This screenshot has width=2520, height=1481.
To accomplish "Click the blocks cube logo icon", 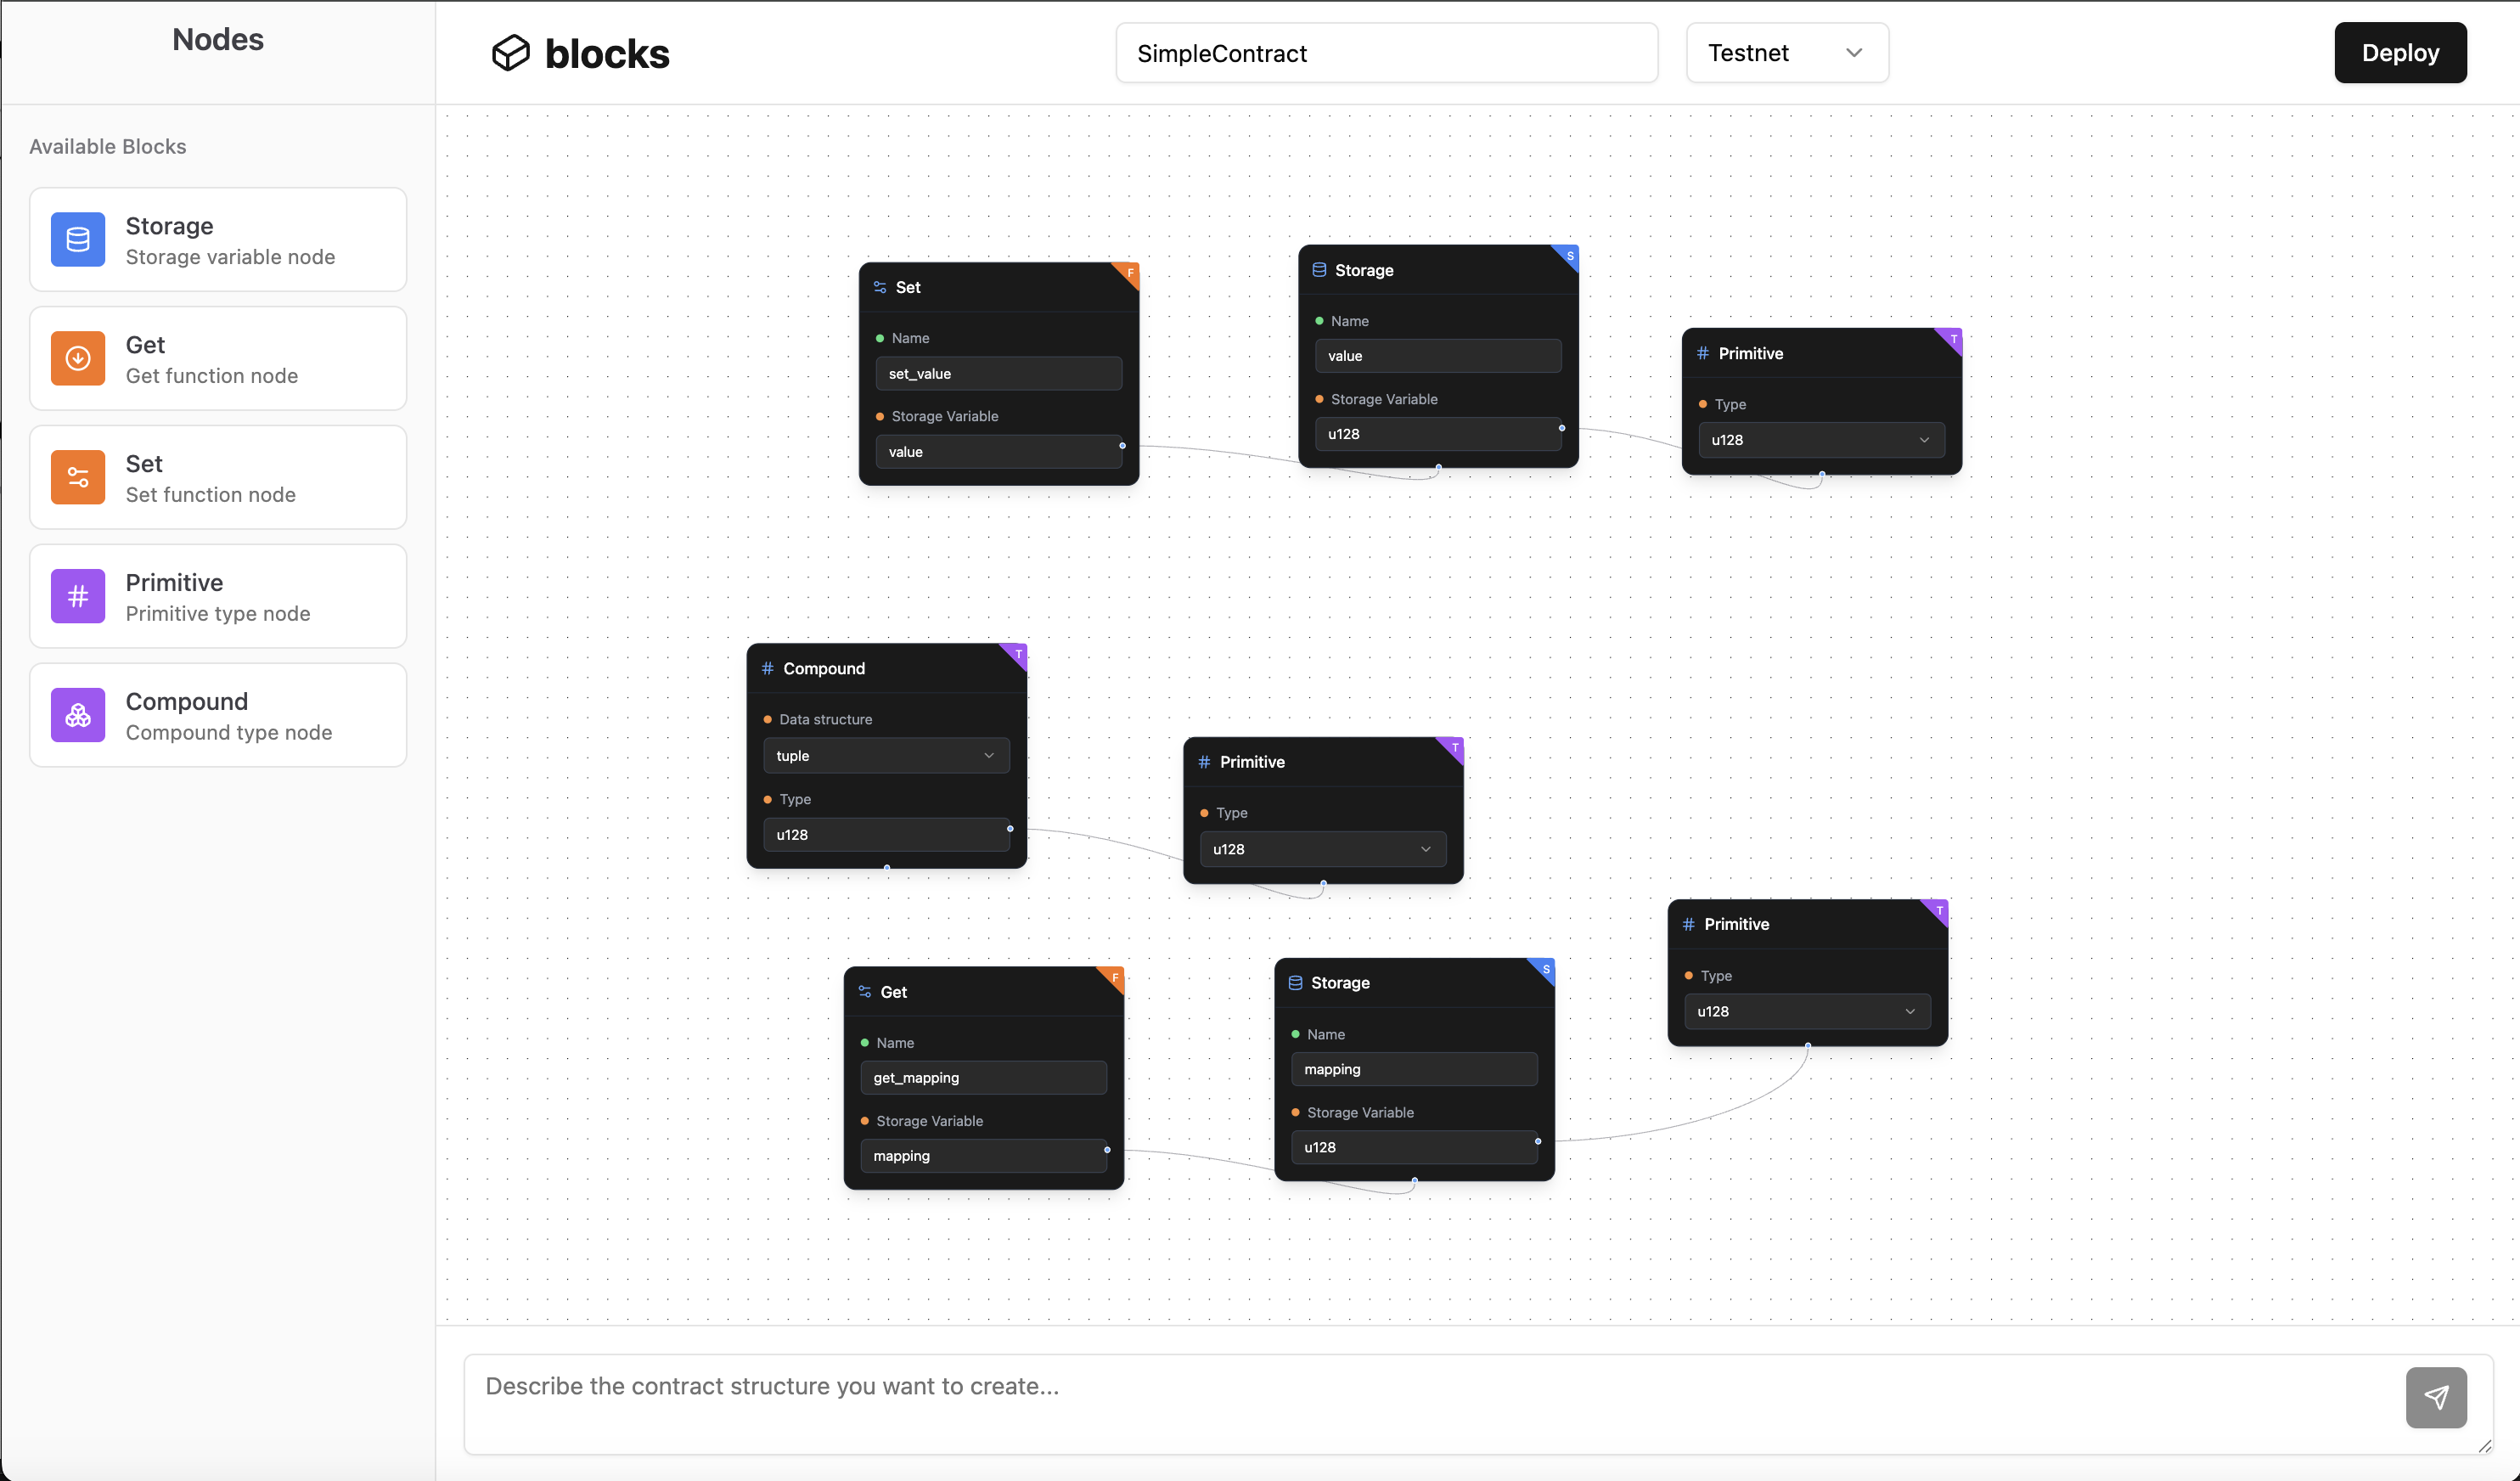I will click(511, 53).
